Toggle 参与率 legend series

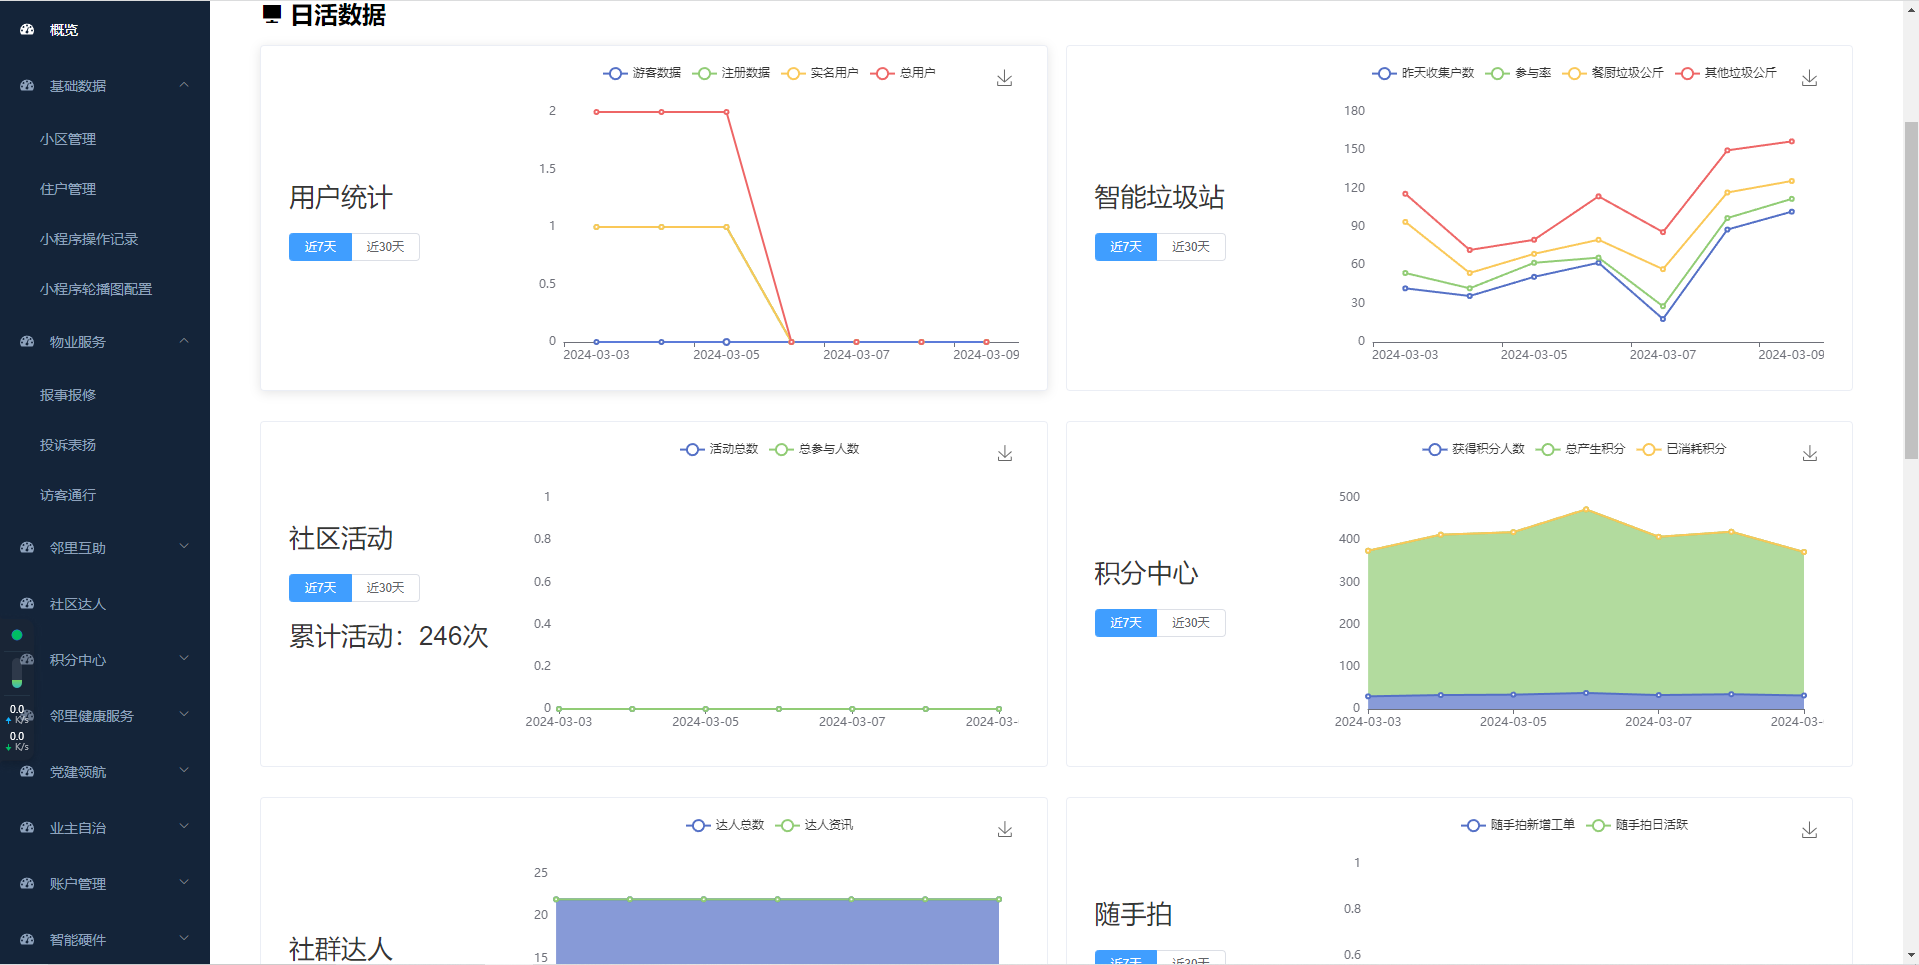point(1518,73)
